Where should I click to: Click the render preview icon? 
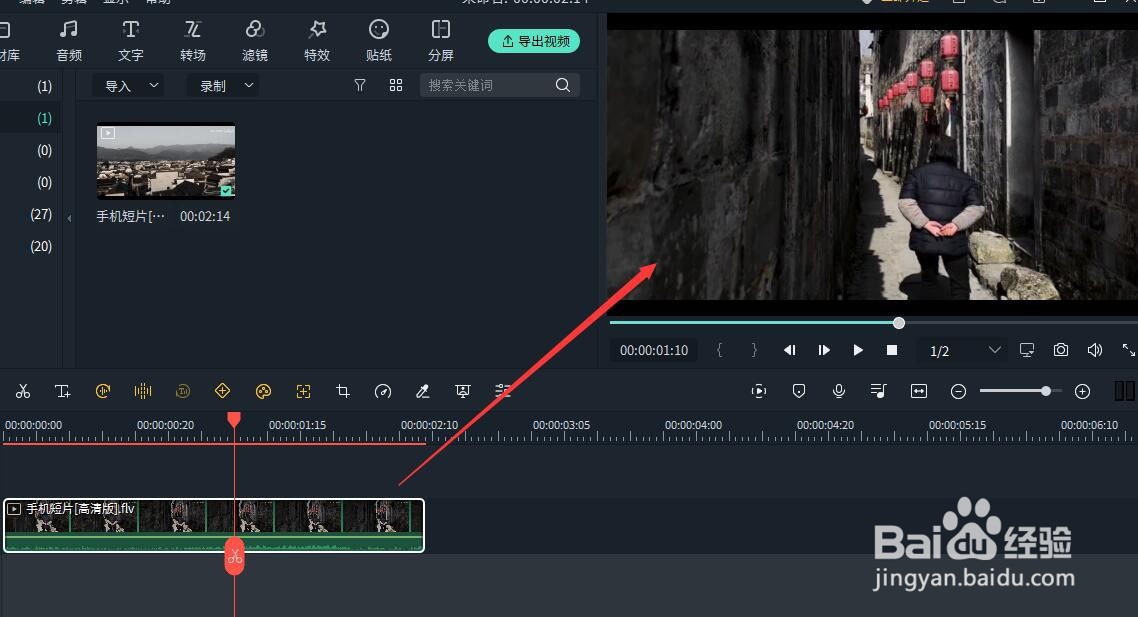(x=759, y=392)
